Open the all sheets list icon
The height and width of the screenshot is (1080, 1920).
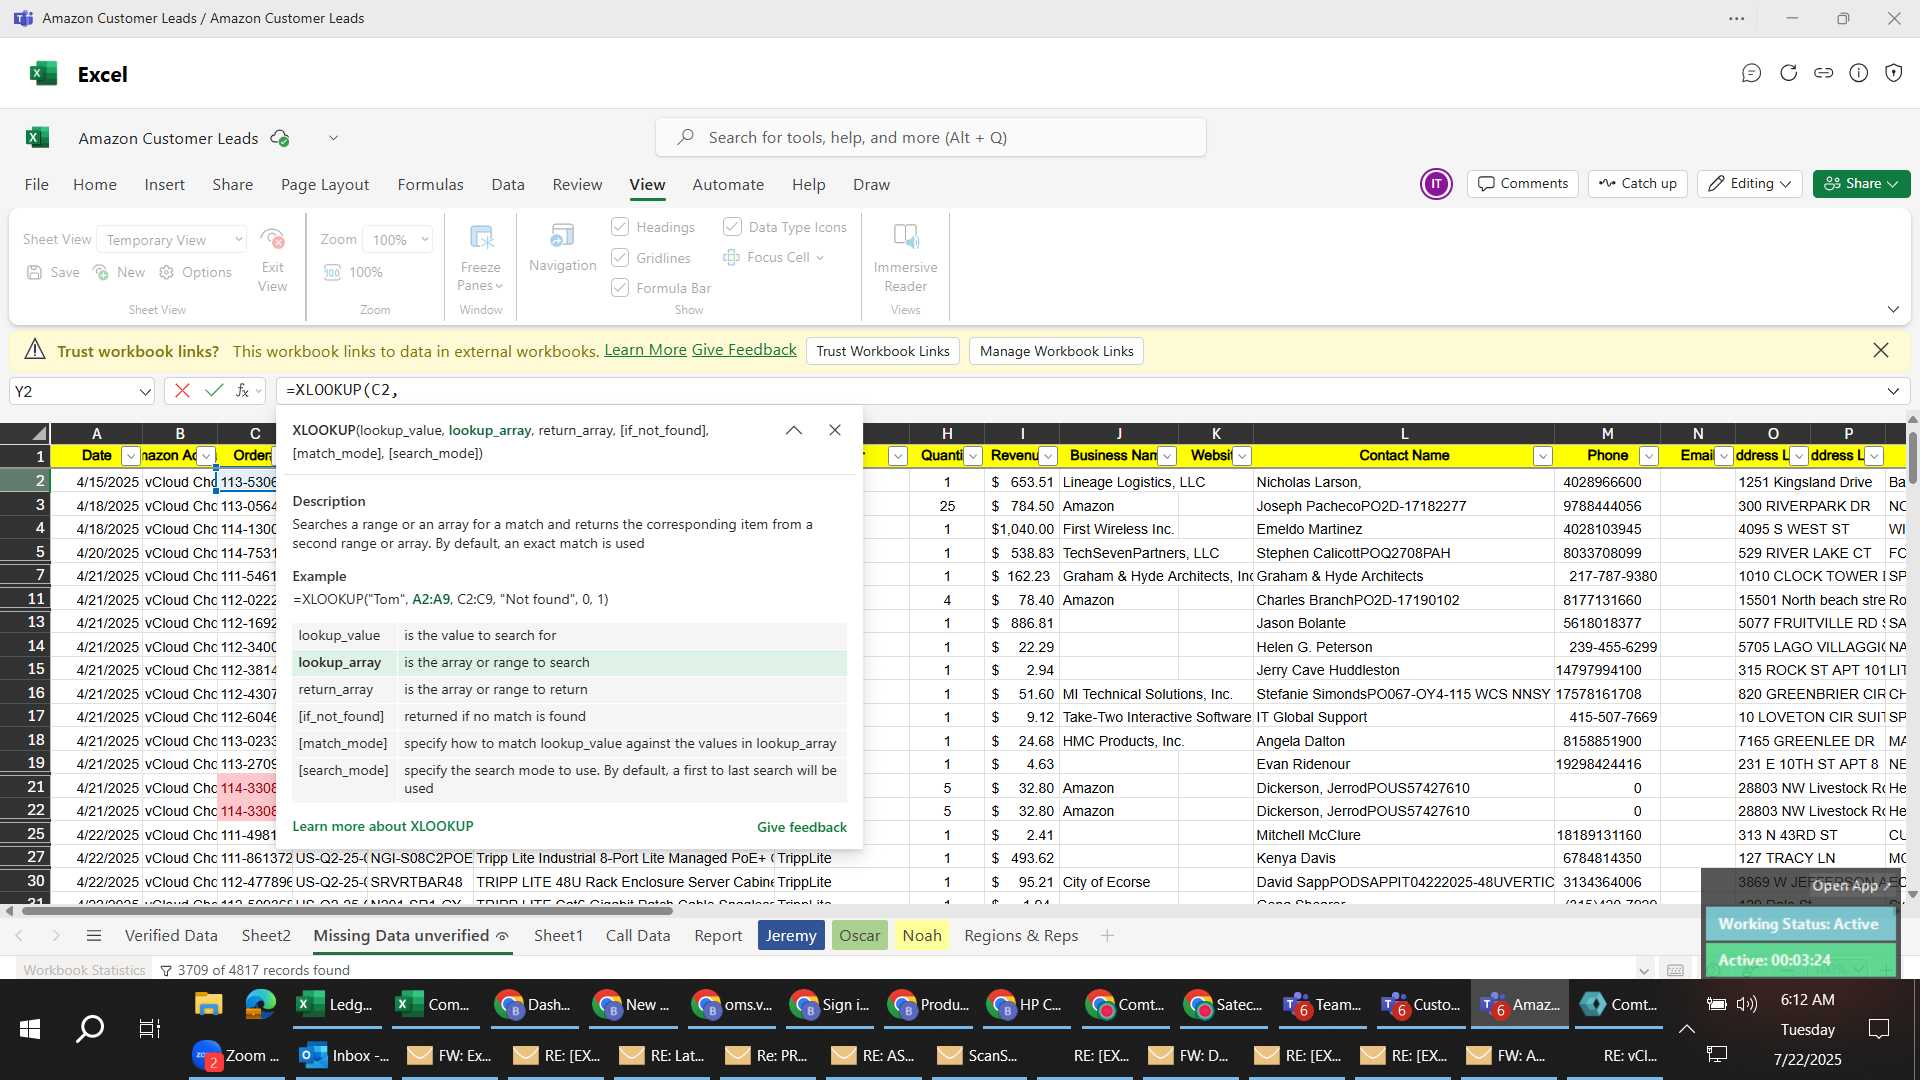(x=94, y=936)
